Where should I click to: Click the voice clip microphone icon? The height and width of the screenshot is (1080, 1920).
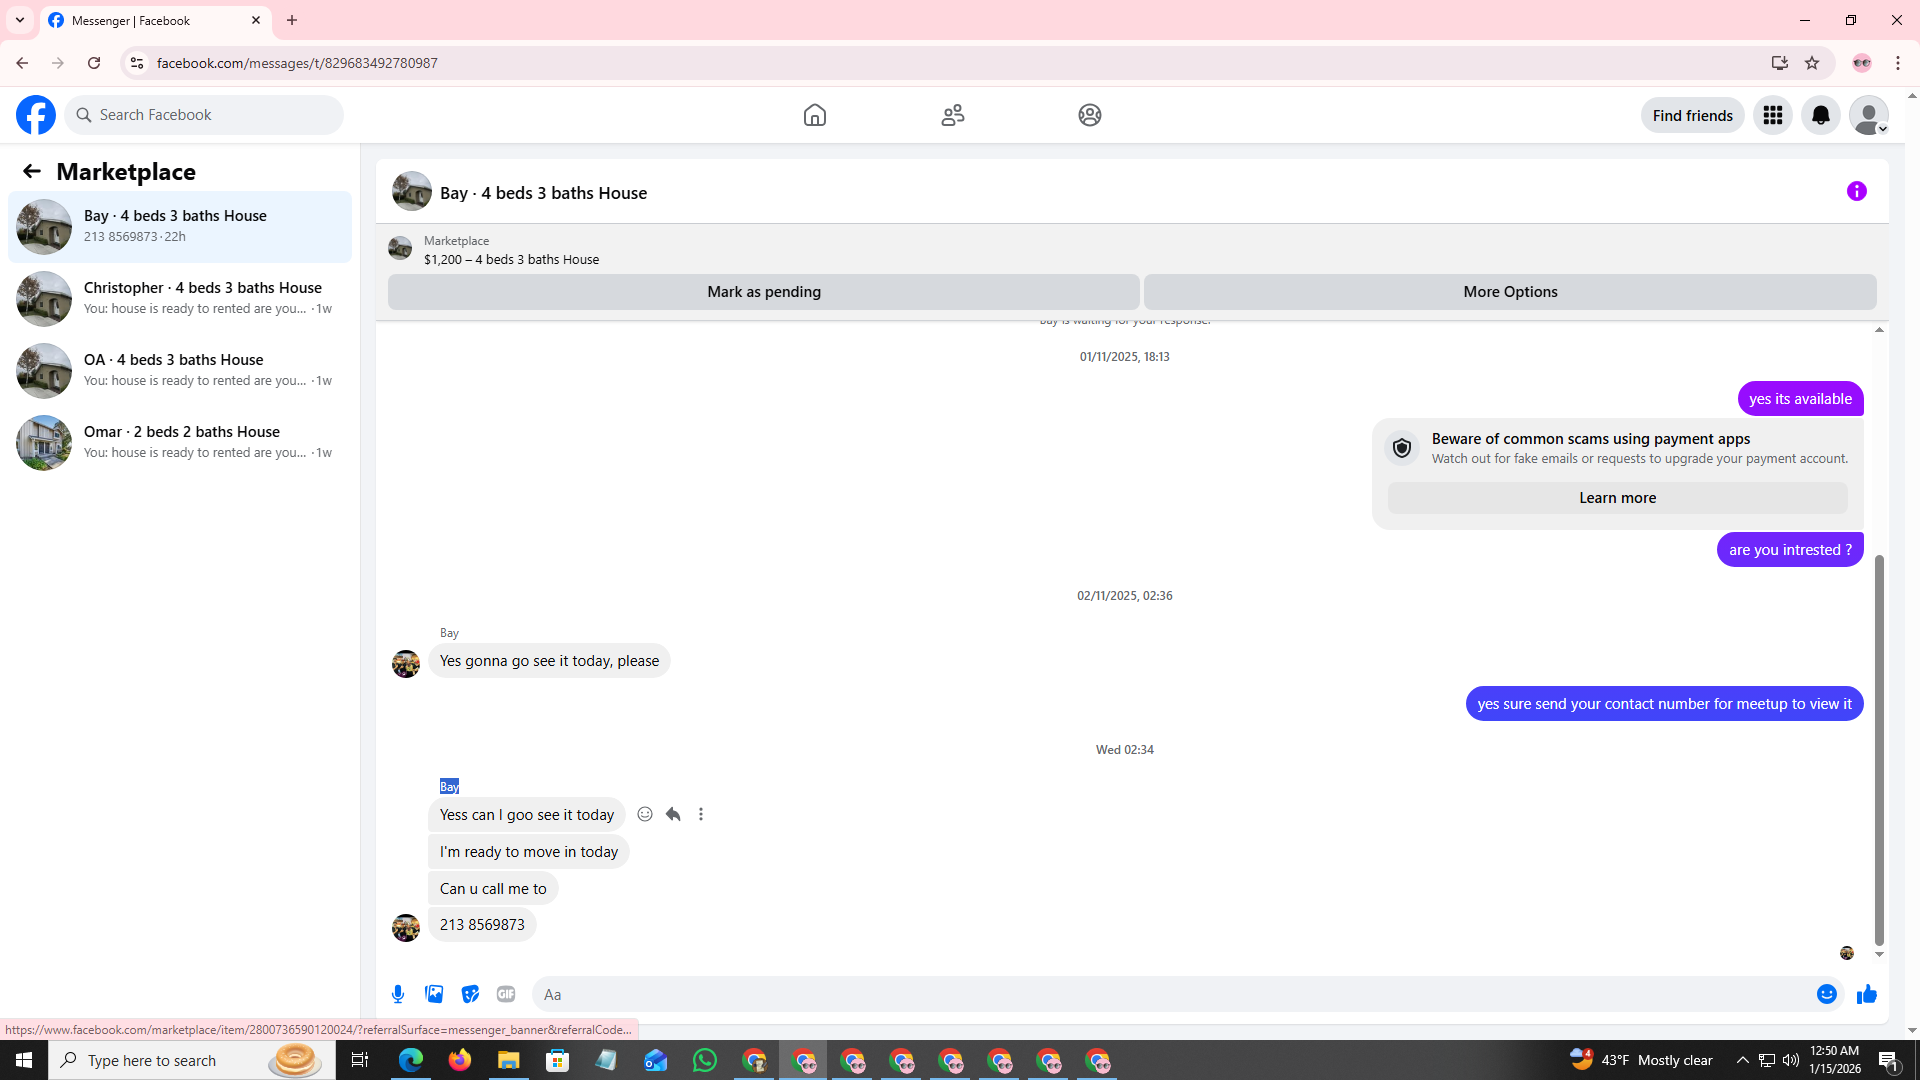398,994
